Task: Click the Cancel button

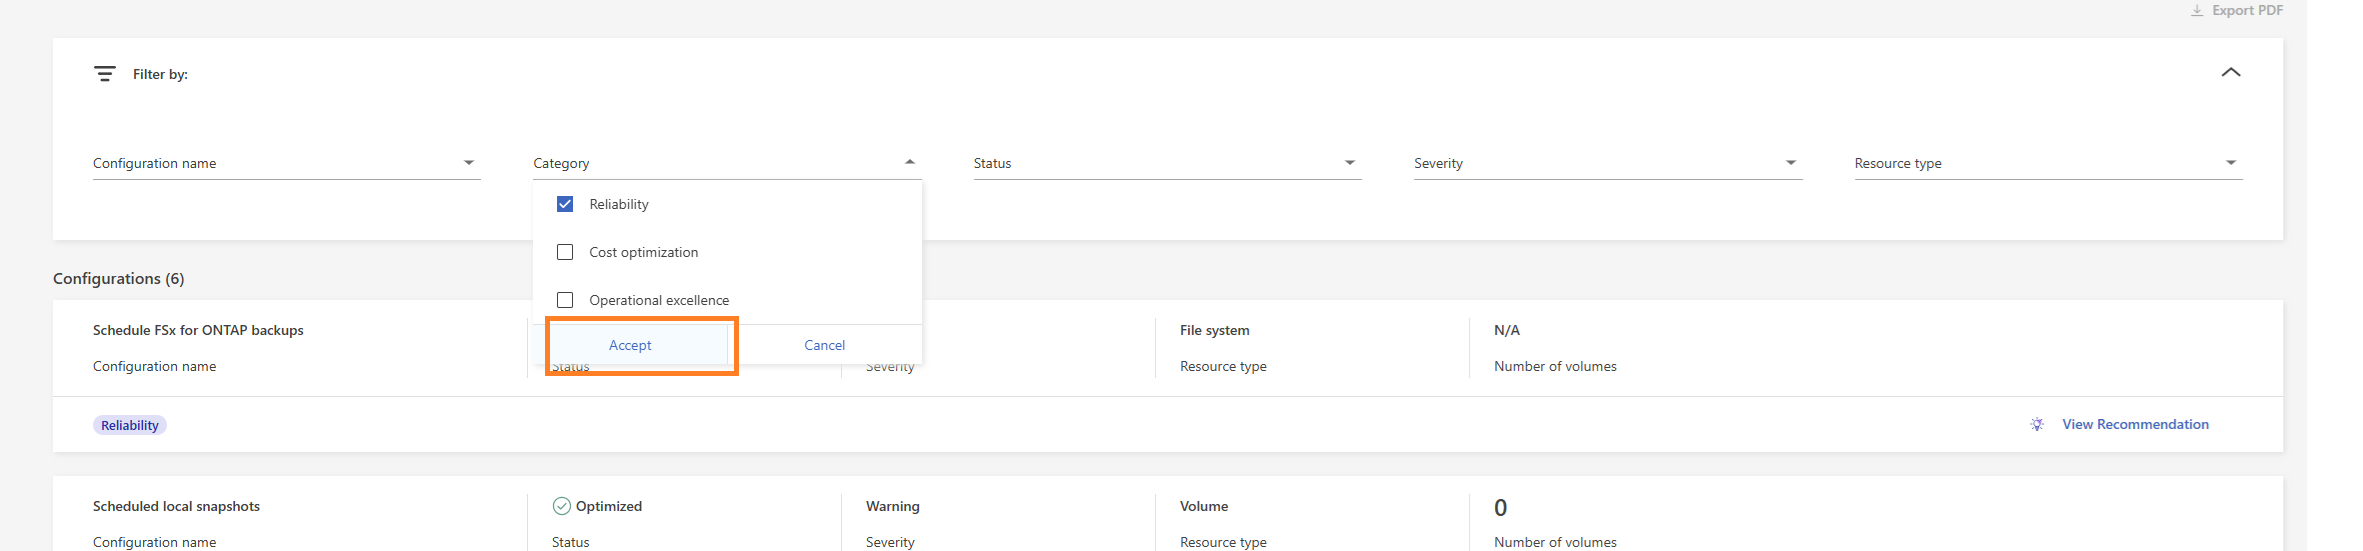Action: click(x=825, y=345)
